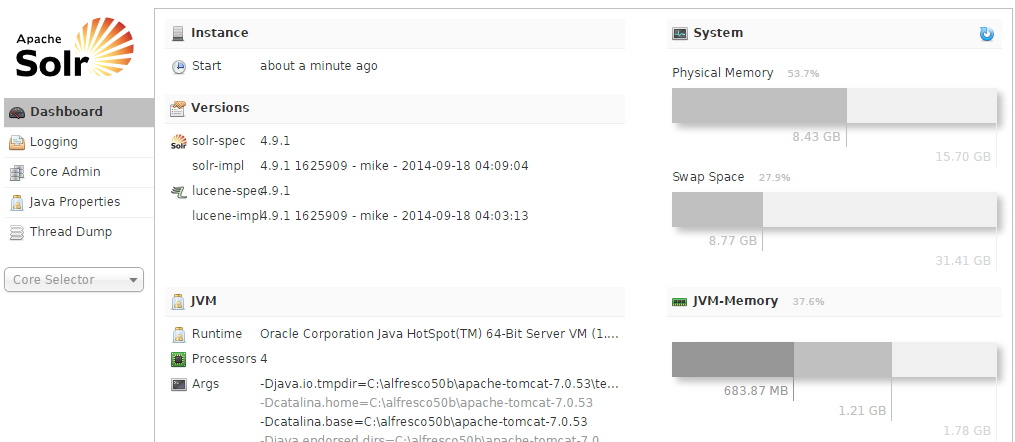Open Core Admin section
Image resolution: width=1015 pixels, height=442 pixels.
(65, 172)
